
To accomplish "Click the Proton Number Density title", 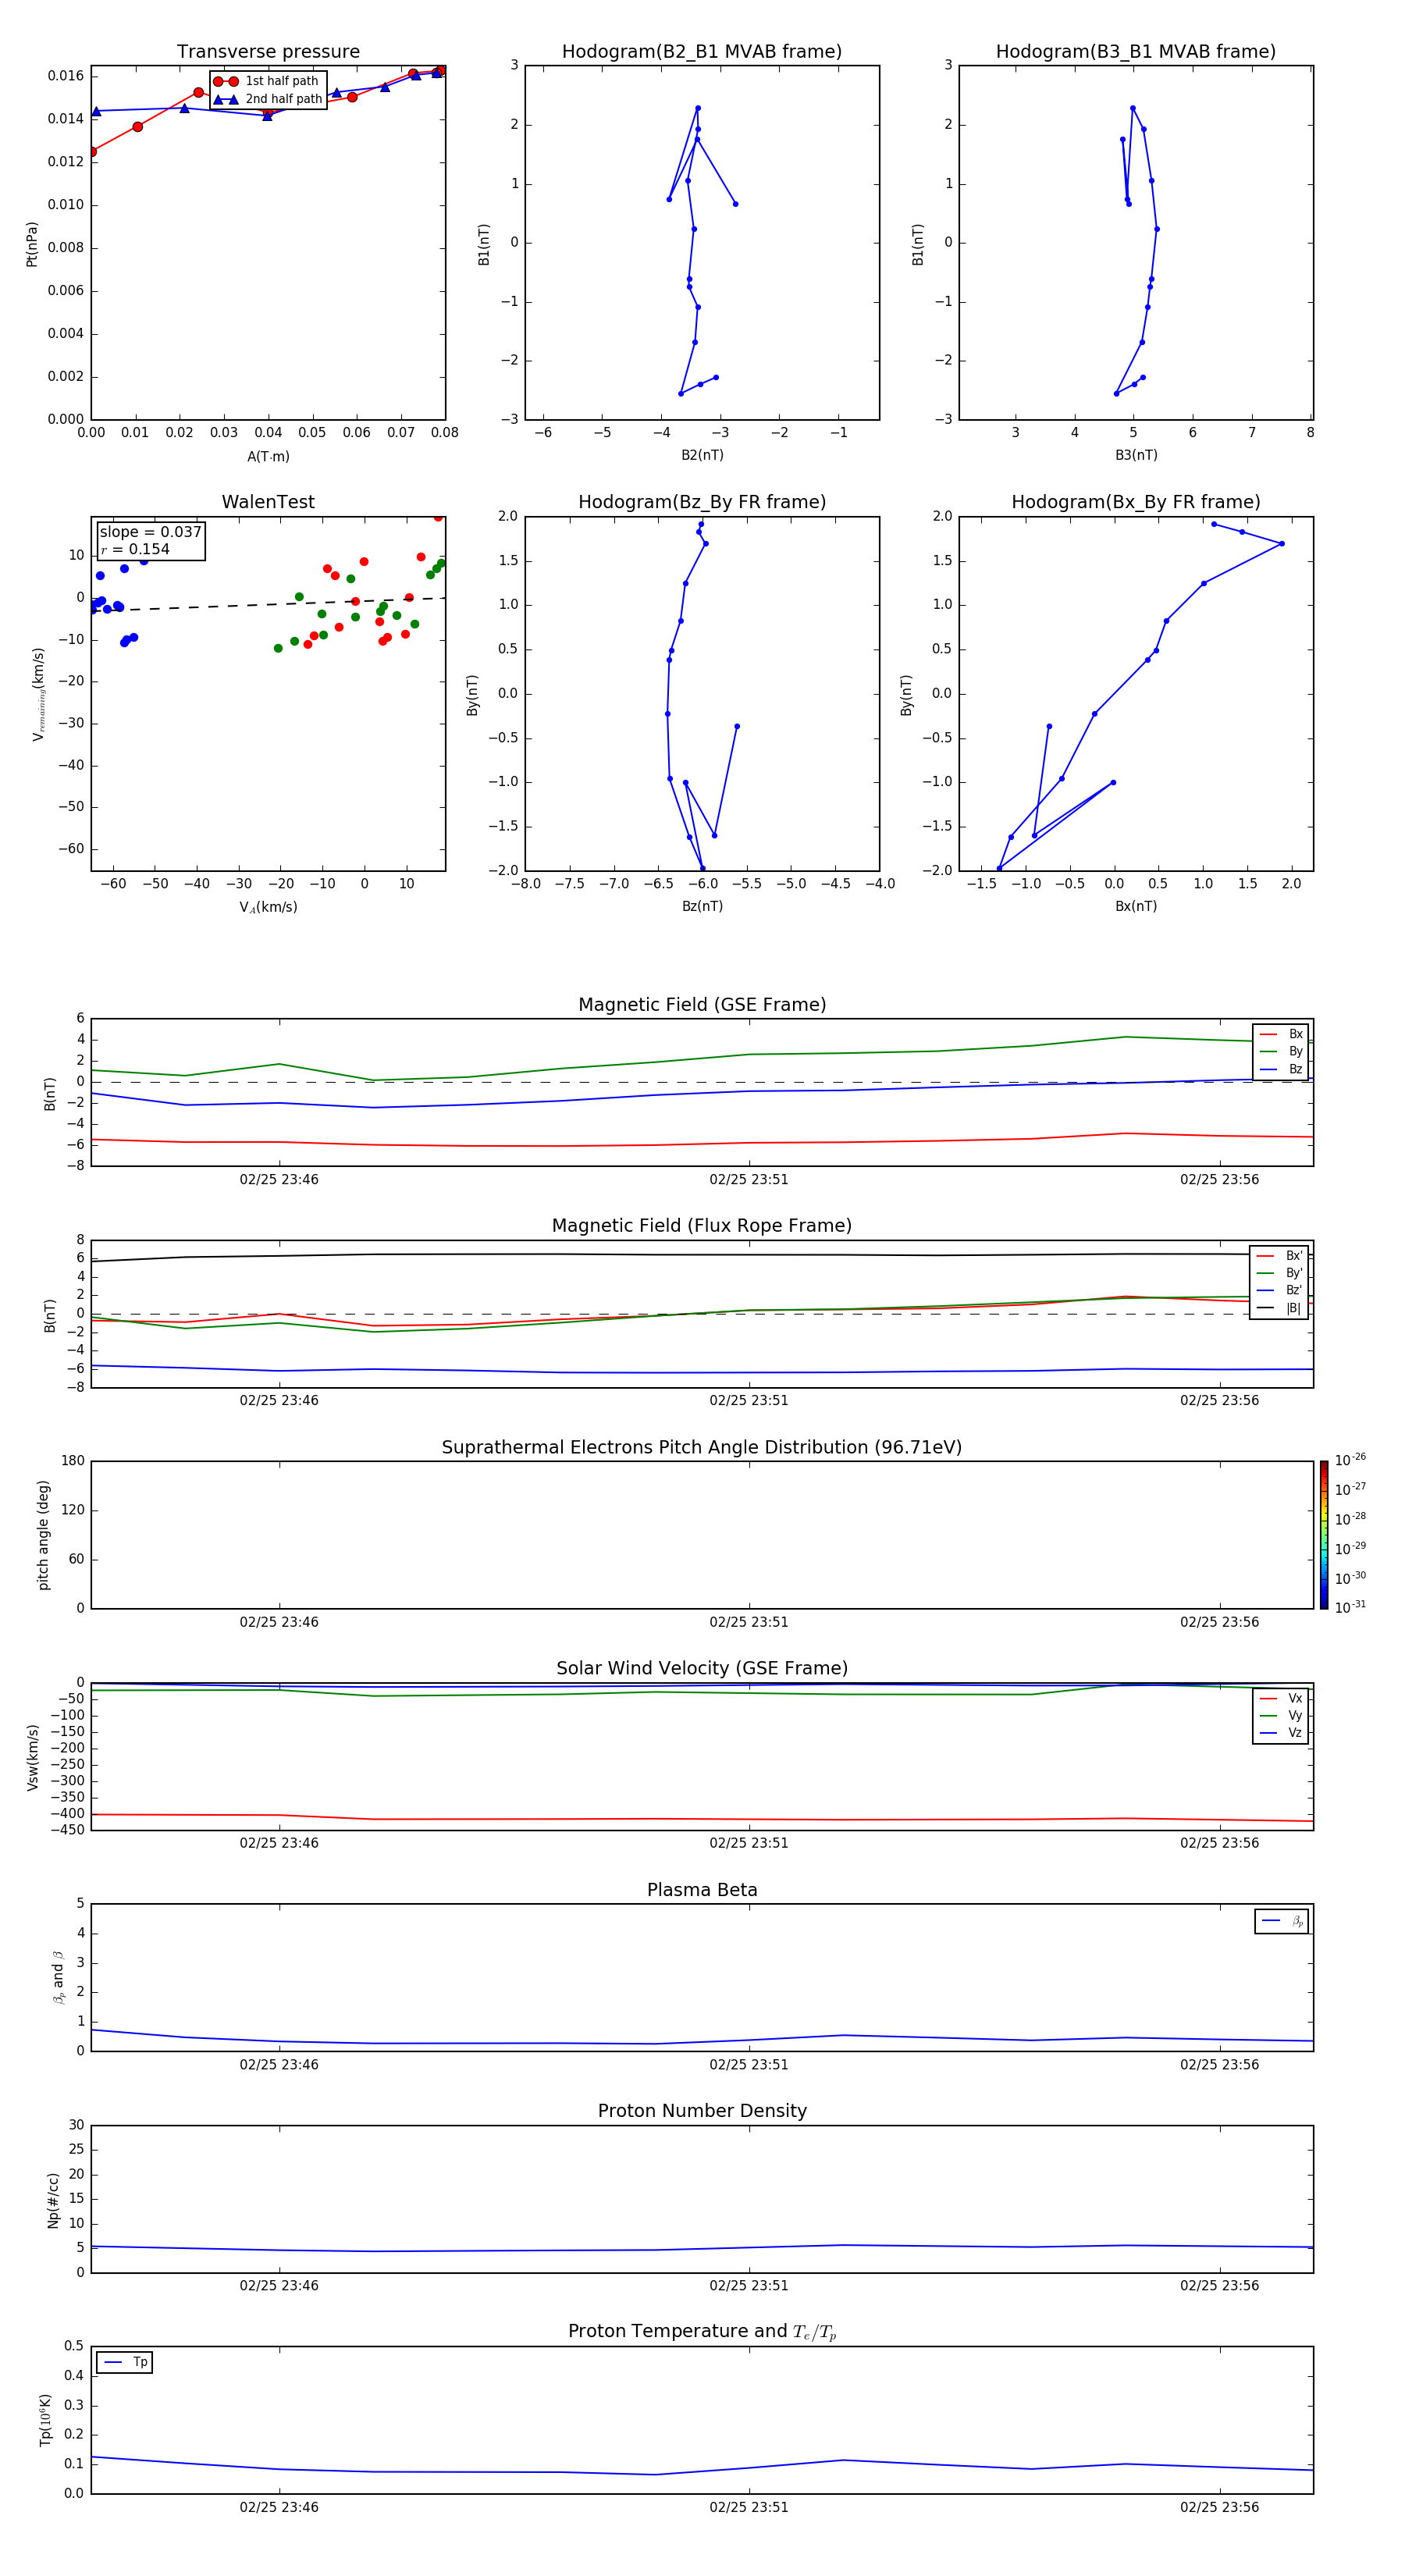I will [x=701, y=2110].
